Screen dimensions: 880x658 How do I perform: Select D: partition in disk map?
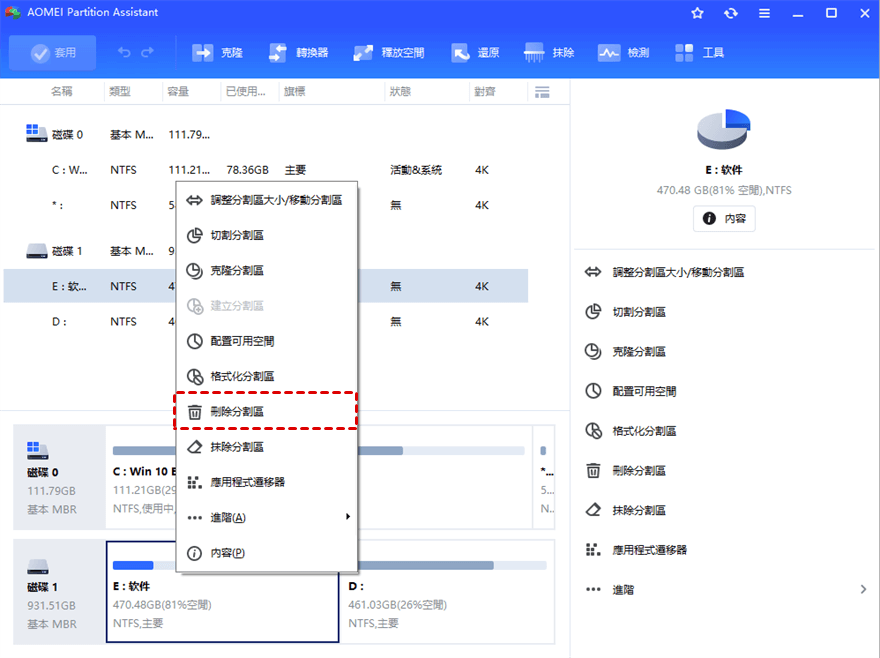coord(447,592)
